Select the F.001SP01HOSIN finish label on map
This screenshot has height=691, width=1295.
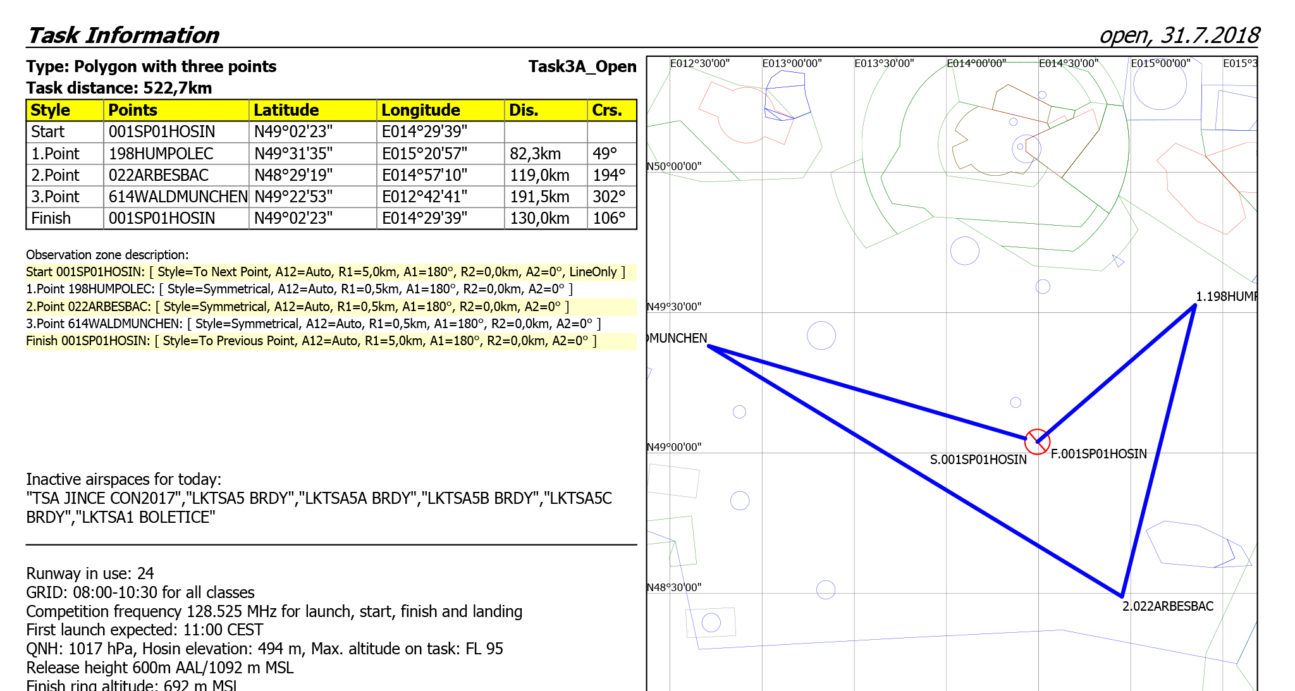click(1098, 454)
